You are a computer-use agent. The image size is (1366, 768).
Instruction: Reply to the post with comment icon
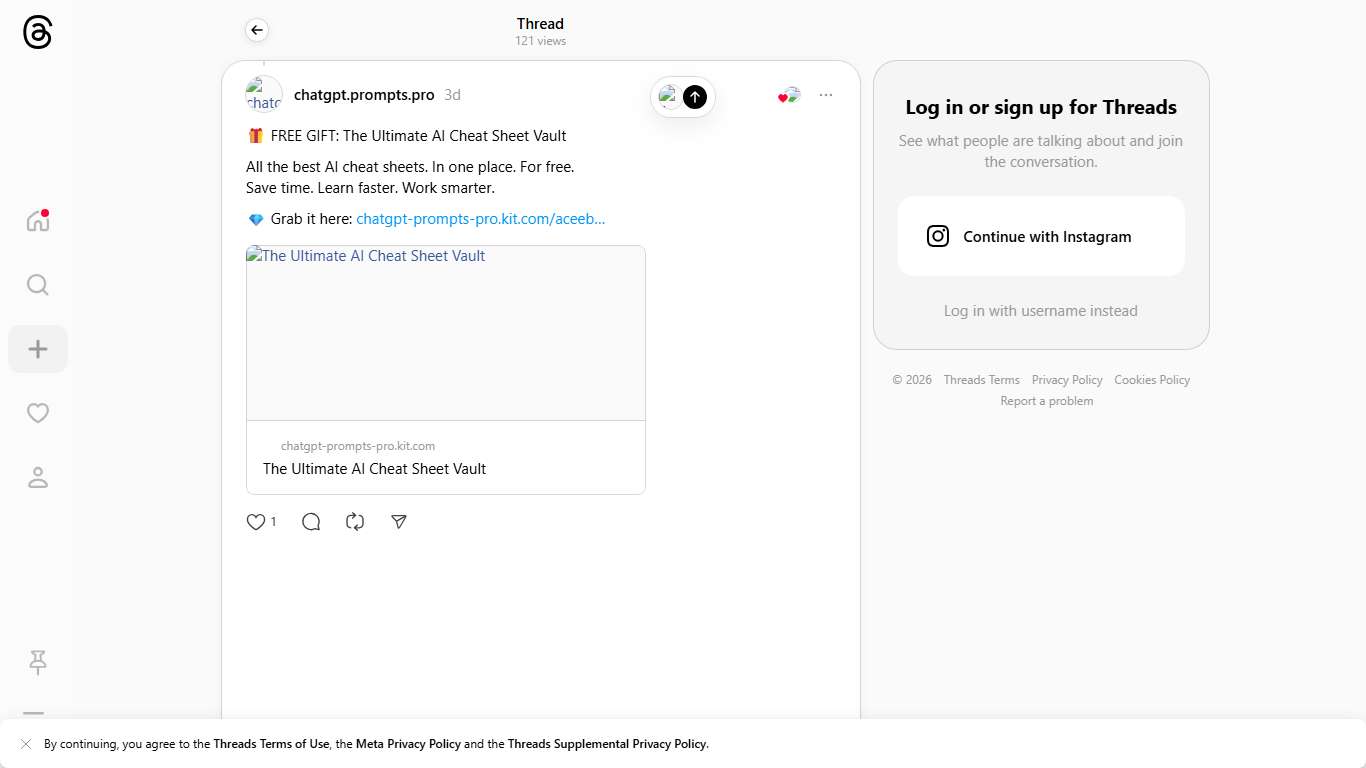pos(311,522)
